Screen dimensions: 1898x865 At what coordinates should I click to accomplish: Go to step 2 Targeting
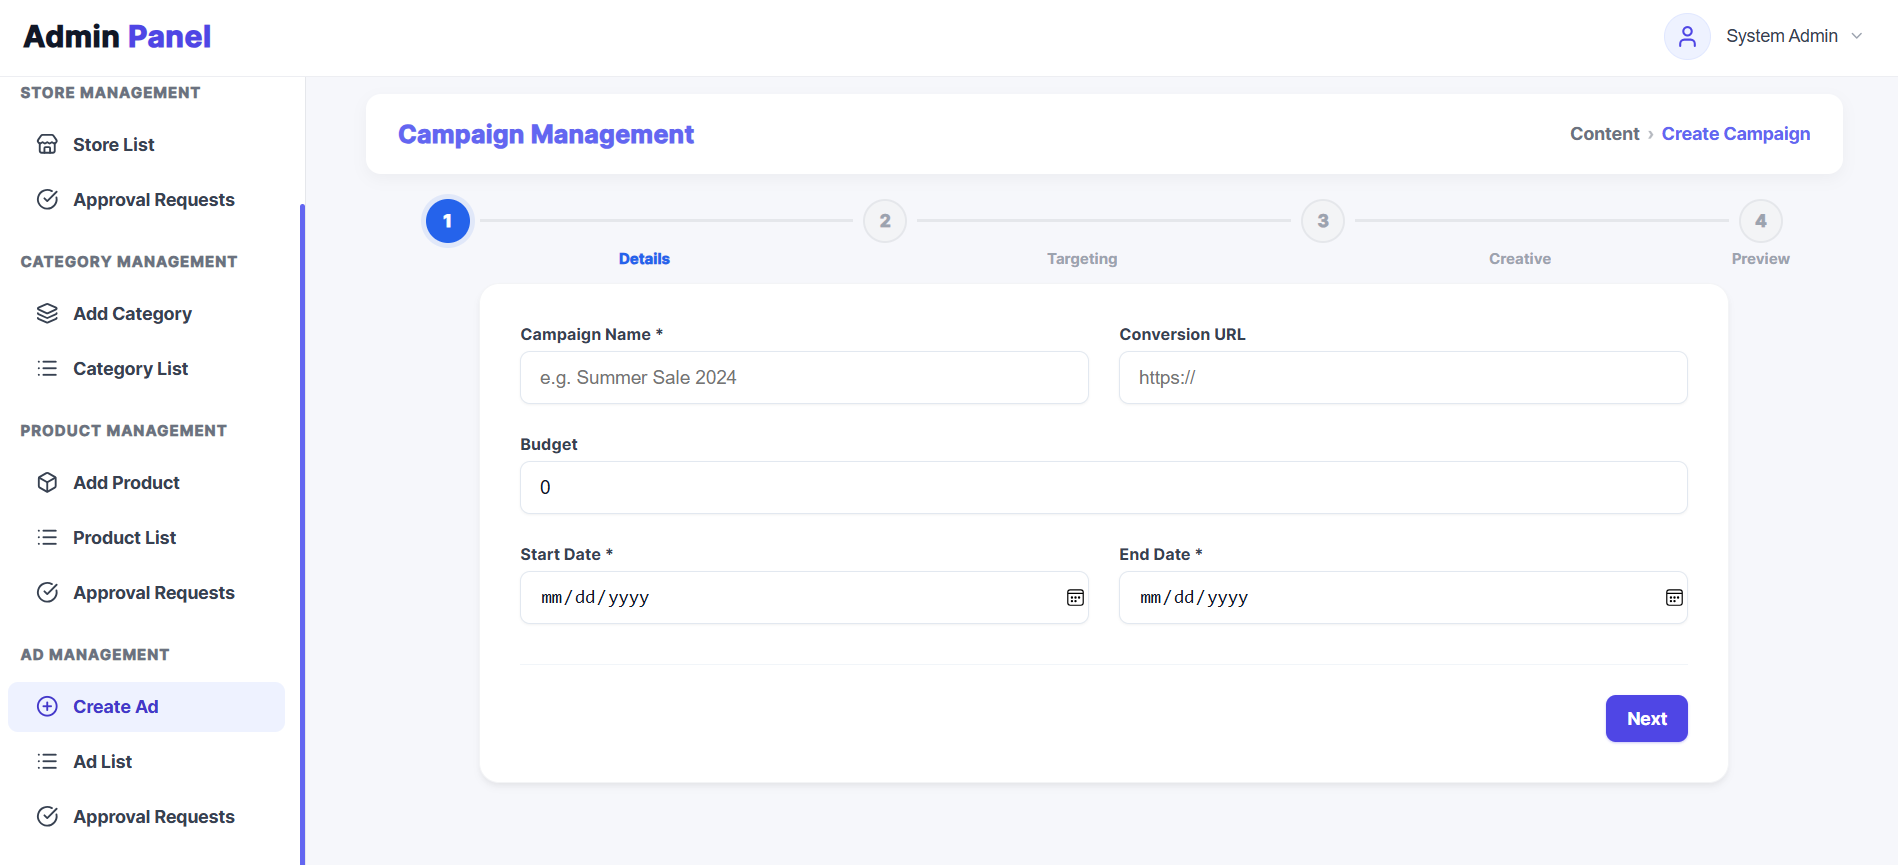[x=885, y=221]
